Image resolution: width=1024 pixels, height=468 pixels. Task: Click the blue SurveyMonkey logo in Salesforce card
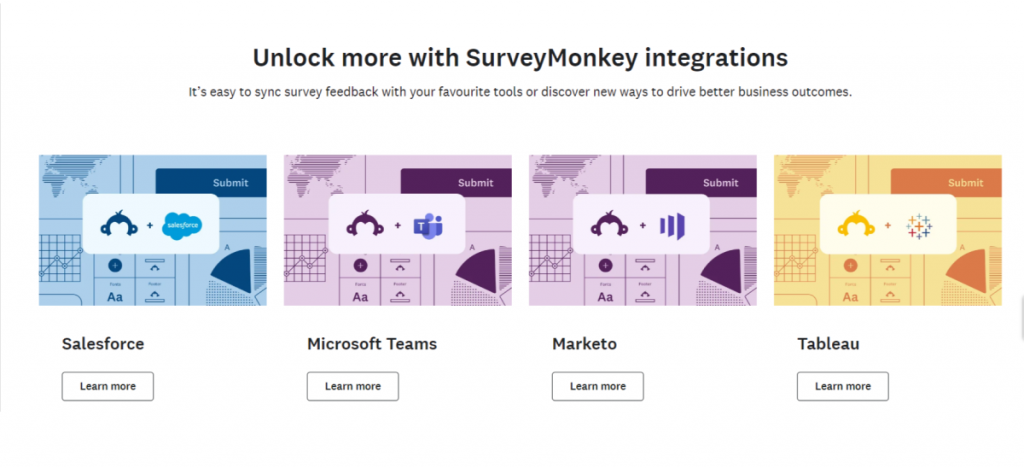[119, 223]
